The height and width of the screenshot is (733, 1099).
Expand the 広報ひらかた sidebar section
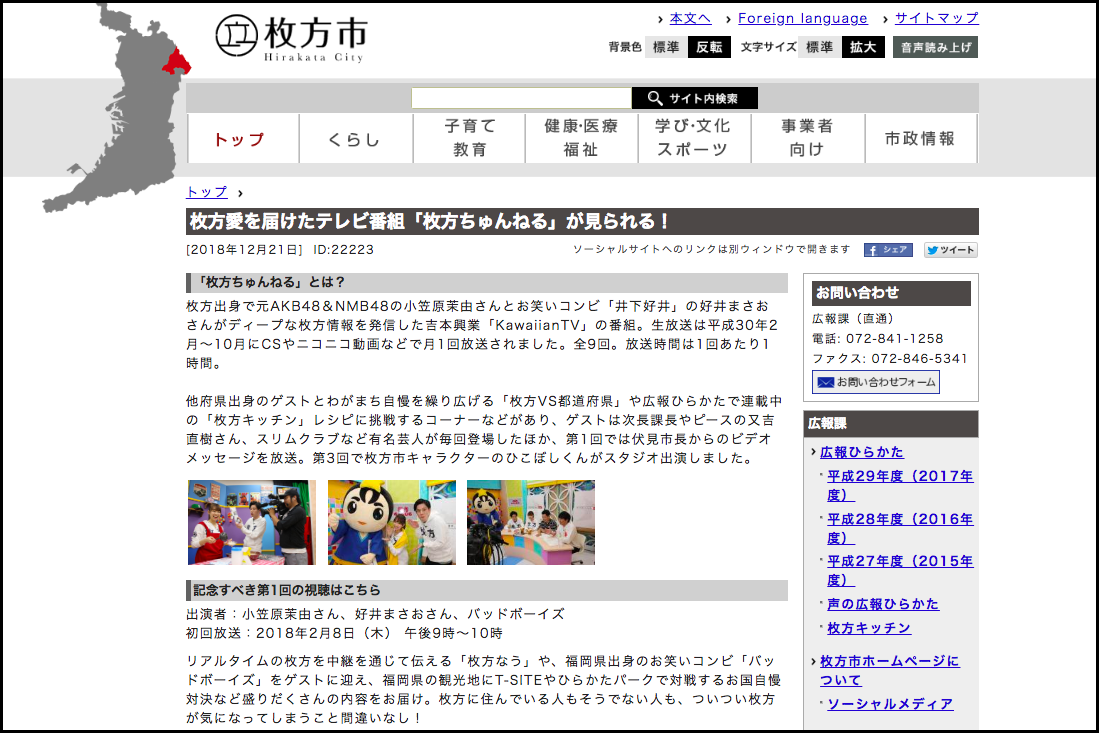tap(861, 452)
